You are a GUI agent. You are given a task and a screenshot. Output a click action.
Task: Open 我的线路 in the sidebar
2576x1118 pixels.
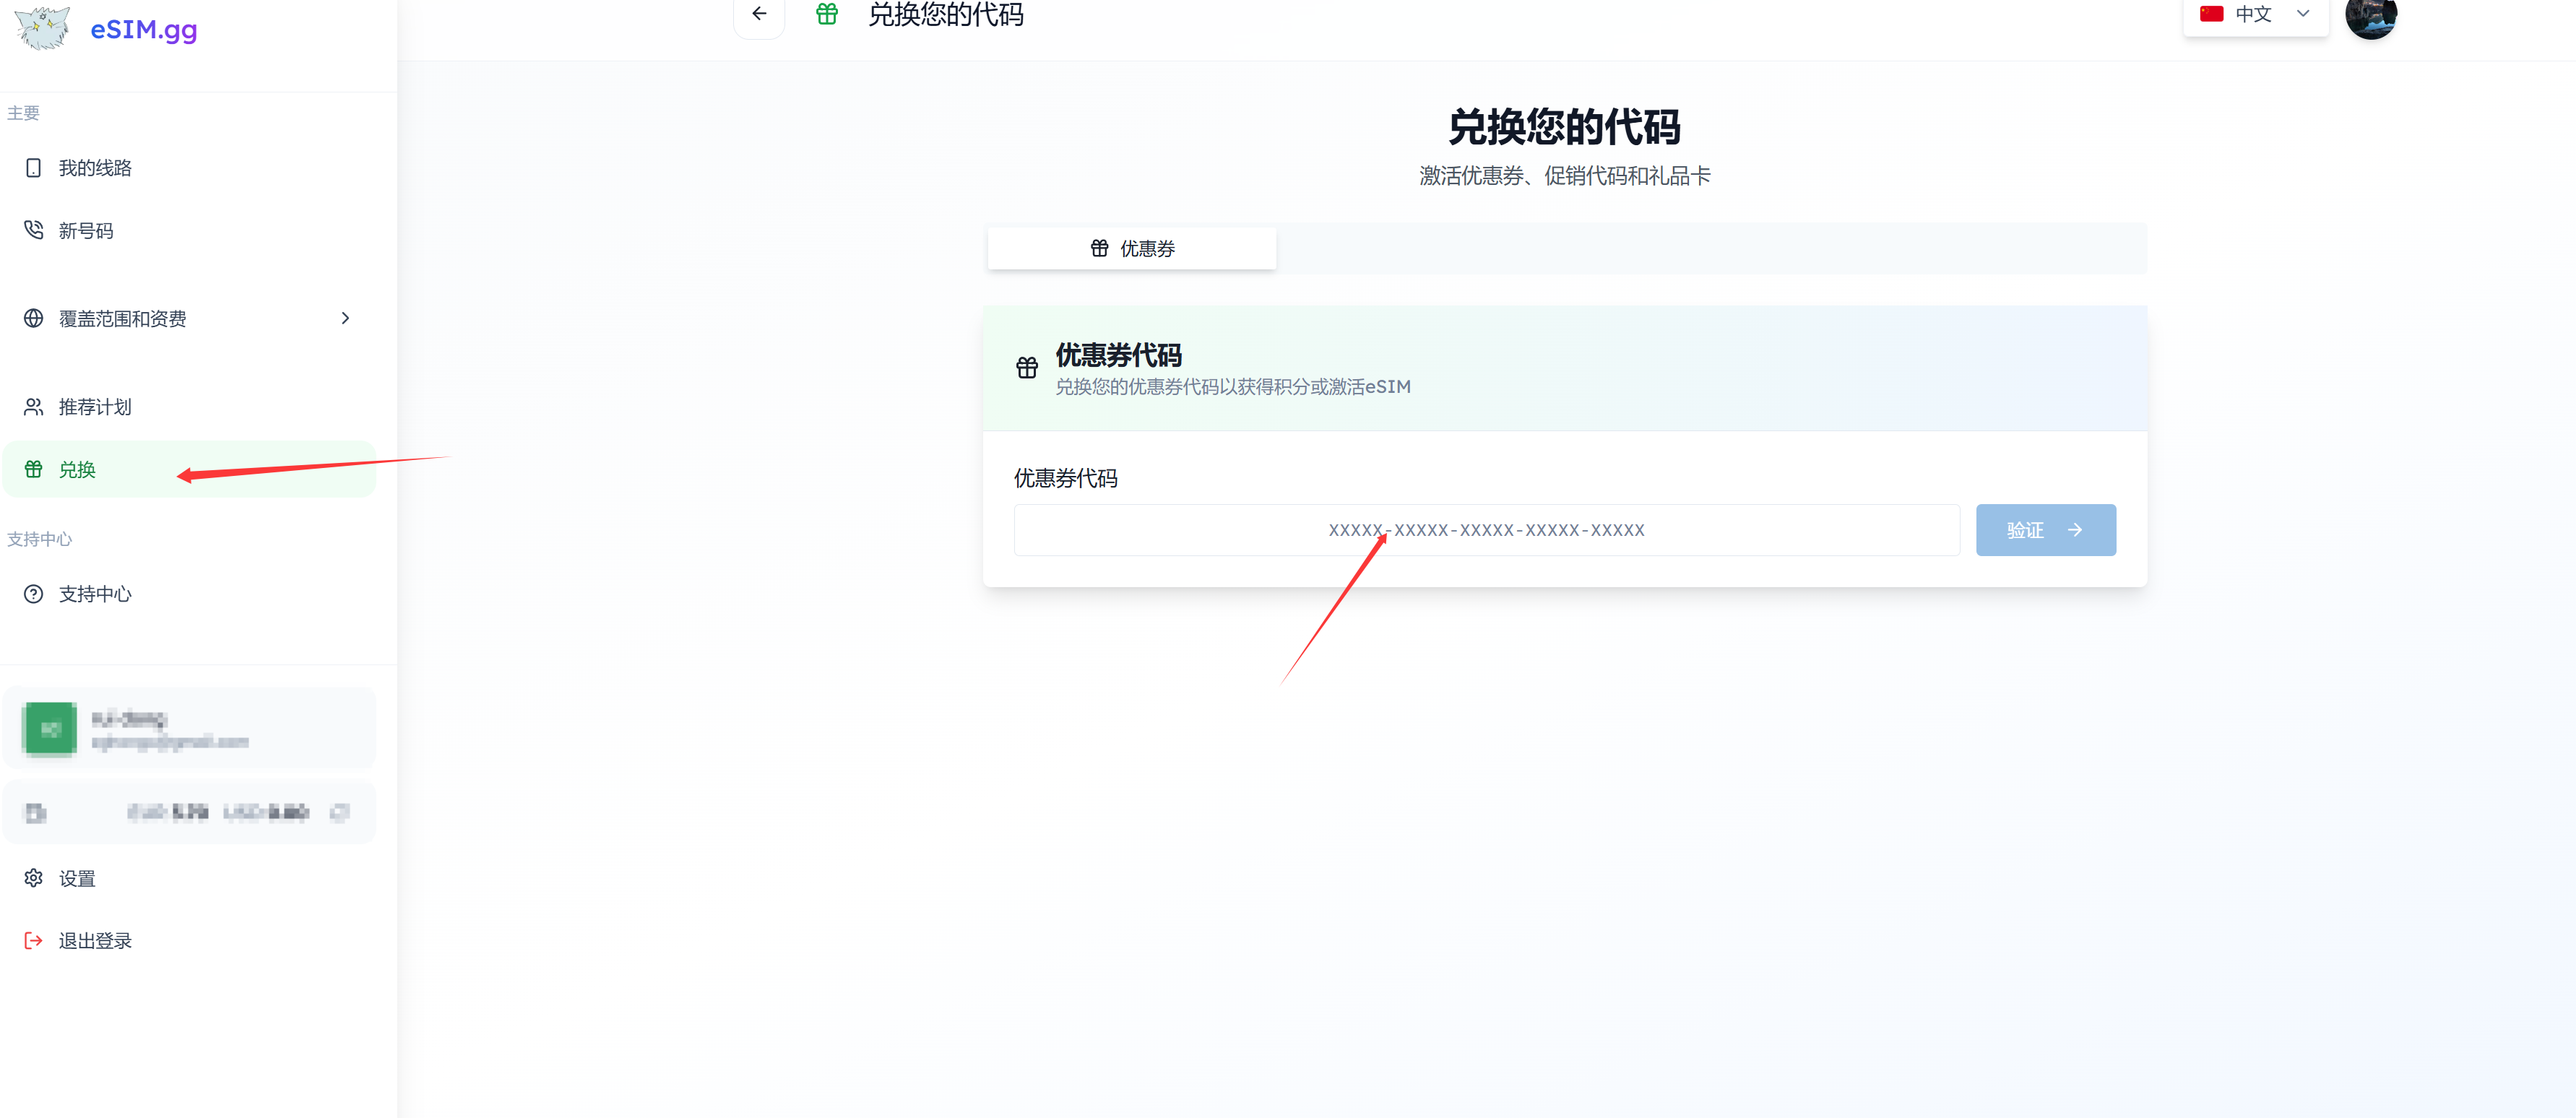(189, 168)
